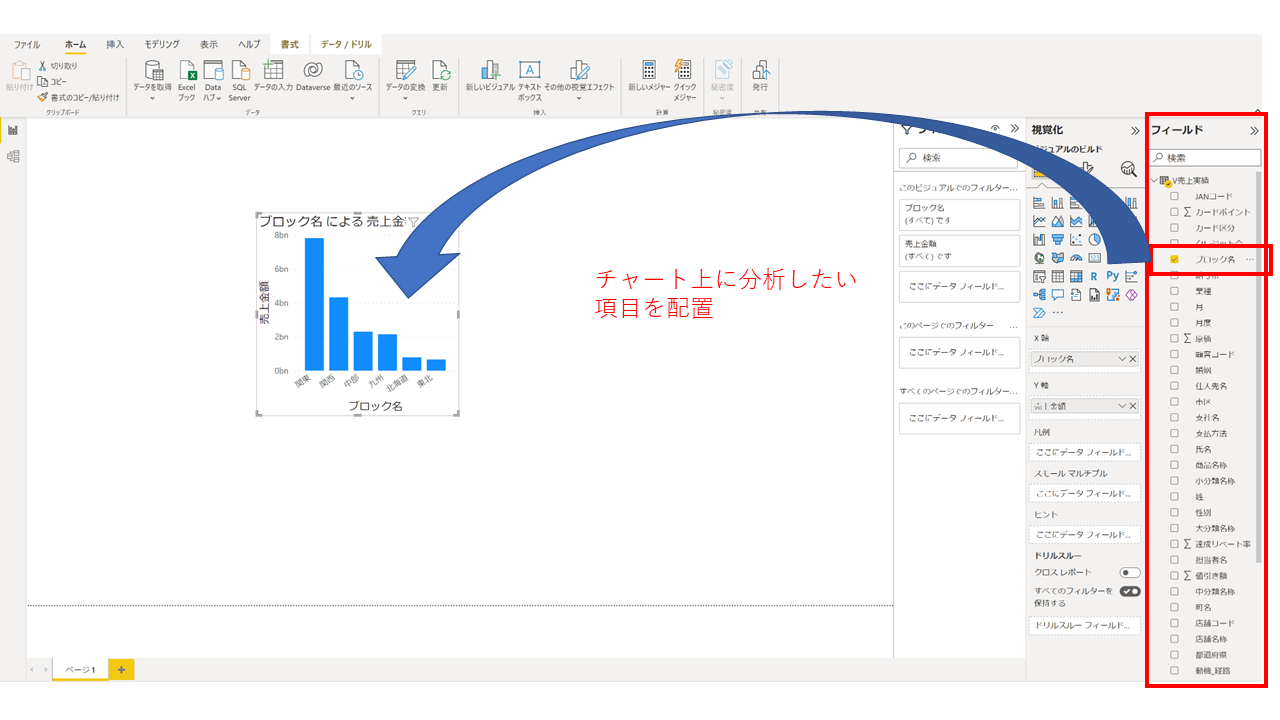Click the 更新 (Refresh) icon
Image resolution: width=1280 pixels, height=720 pixels.
coord(440,70)
